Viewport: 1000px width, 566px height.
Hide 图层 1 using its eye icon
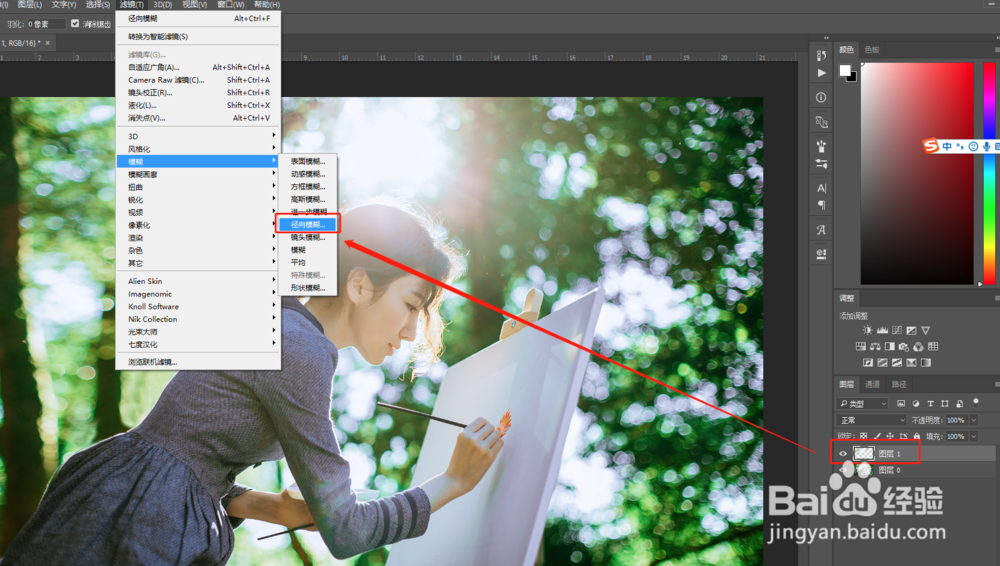coord(843,454)
